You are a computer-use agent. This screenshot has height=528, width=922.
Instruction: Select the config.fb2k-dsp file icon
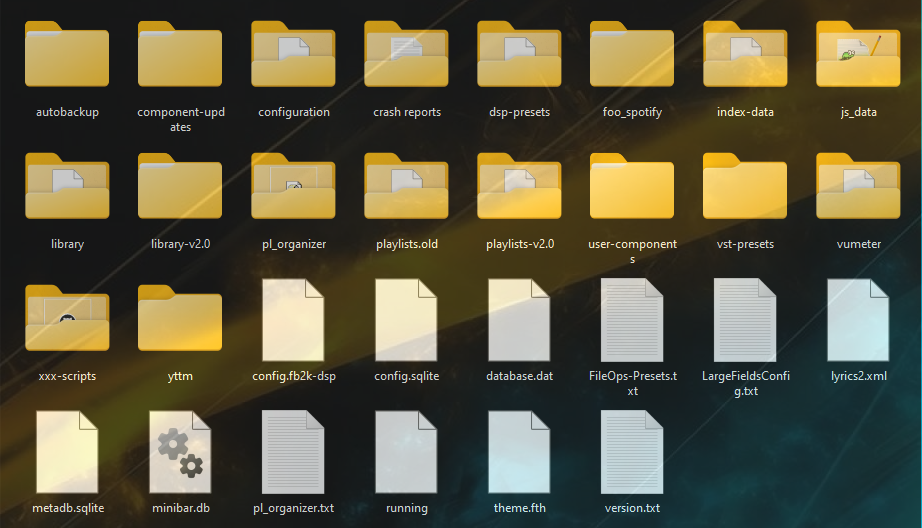(x=293, y=320)
